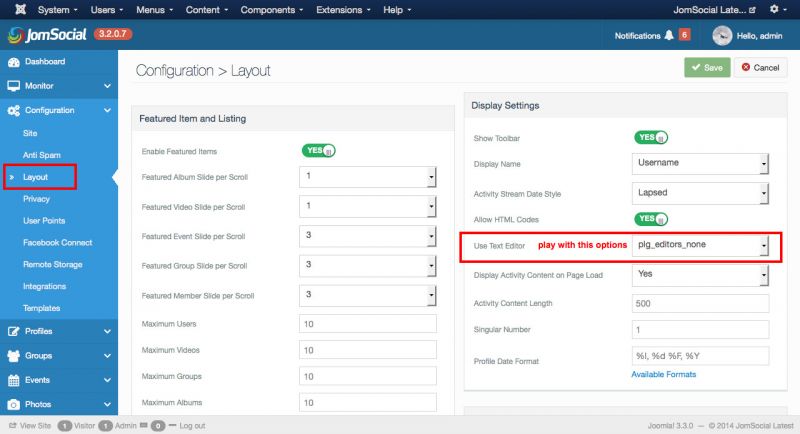The image size is (800, 434).
Task: Open the Help menu
Action: click(397, 10)
